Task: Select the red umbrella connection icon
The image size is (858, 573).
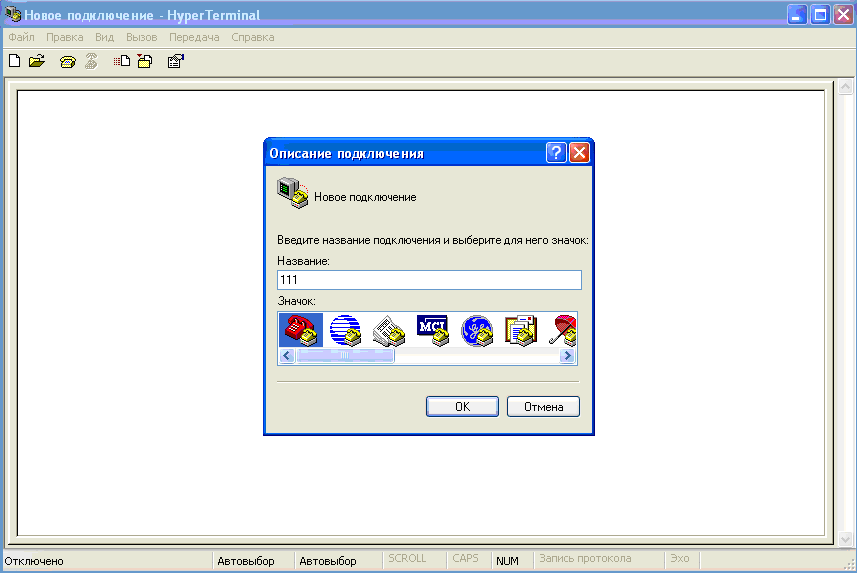Action: 563,330
